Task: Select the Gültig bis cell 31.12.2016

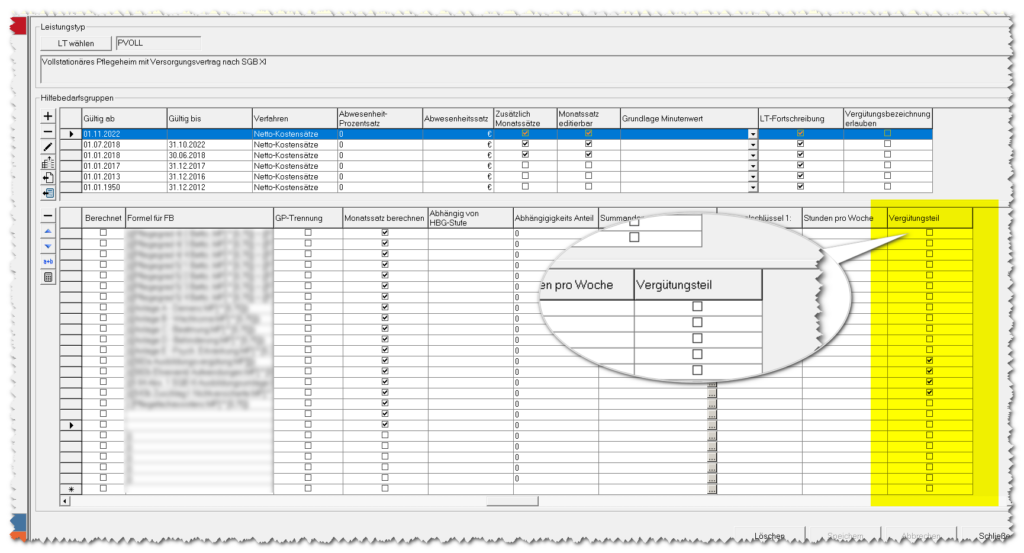Action: (x=209, y=176)
